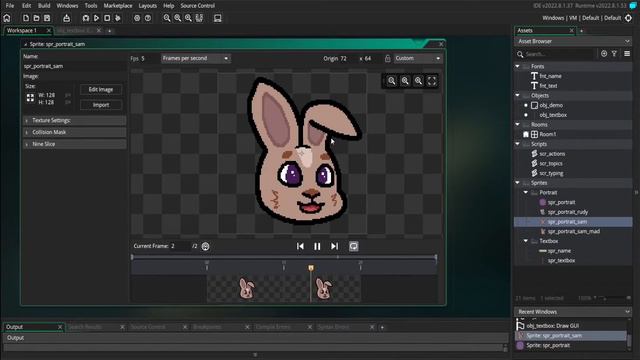The width and height of the screenshot is (640, 360).
Task: Click the broadcast message icon beside the frame count
Action: [x=206, y=246]
